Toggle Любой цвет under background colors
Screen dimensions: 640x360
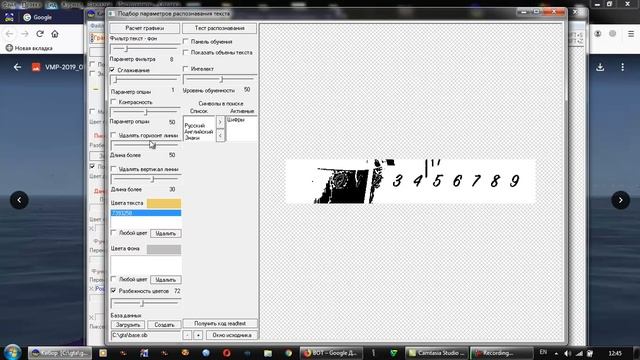[114, 280]
